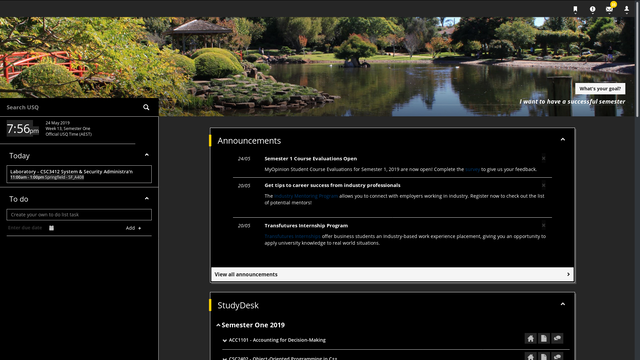640x360 pixels.
Task: Open the survey link in course evaluations
Action: click(472, 169)
